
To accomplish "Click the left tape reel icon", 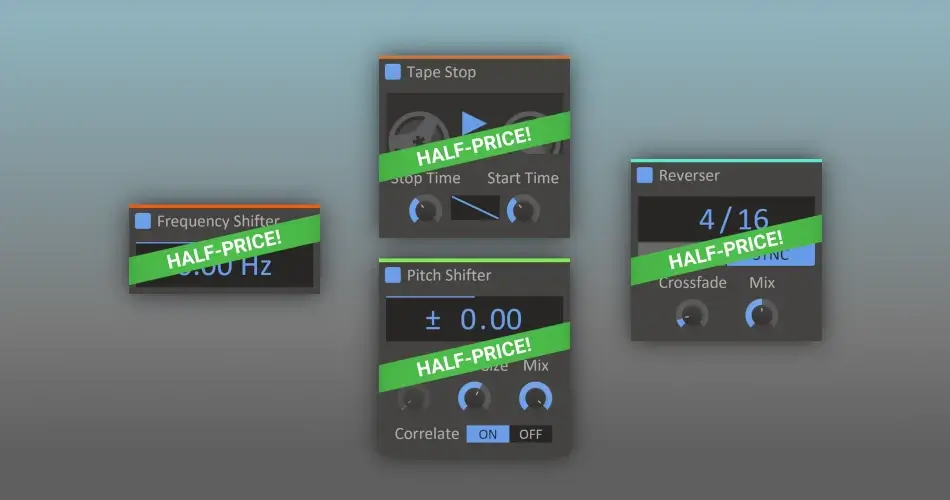I will [418, 135].
